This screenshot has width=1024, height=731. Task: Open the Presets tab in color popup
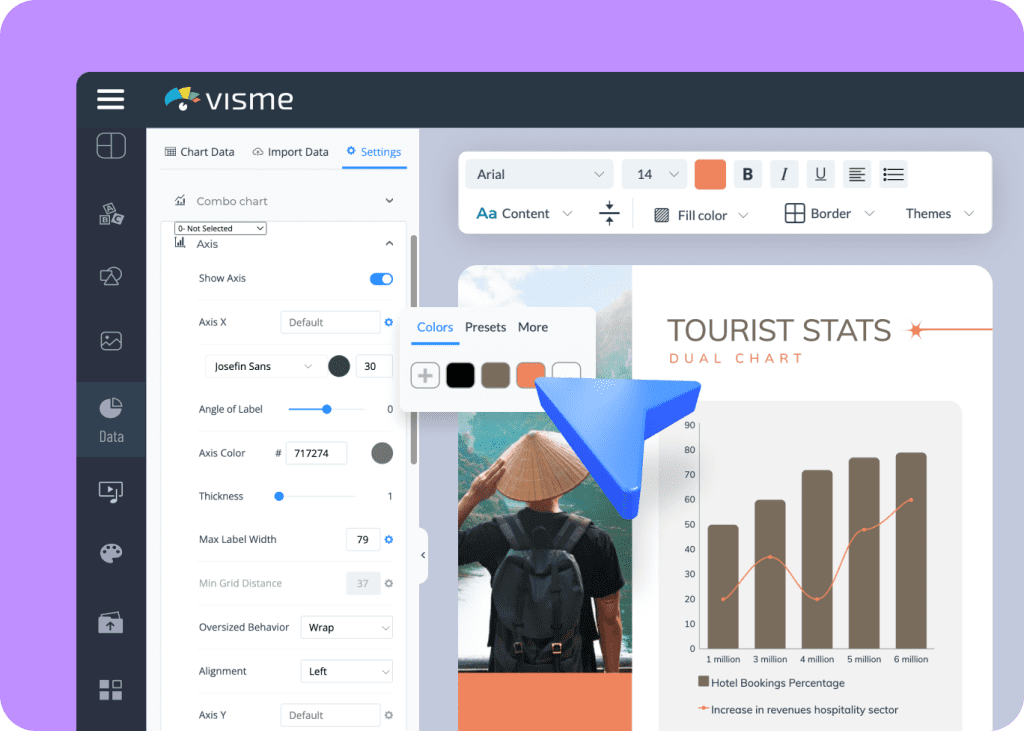tap(485, 327)
